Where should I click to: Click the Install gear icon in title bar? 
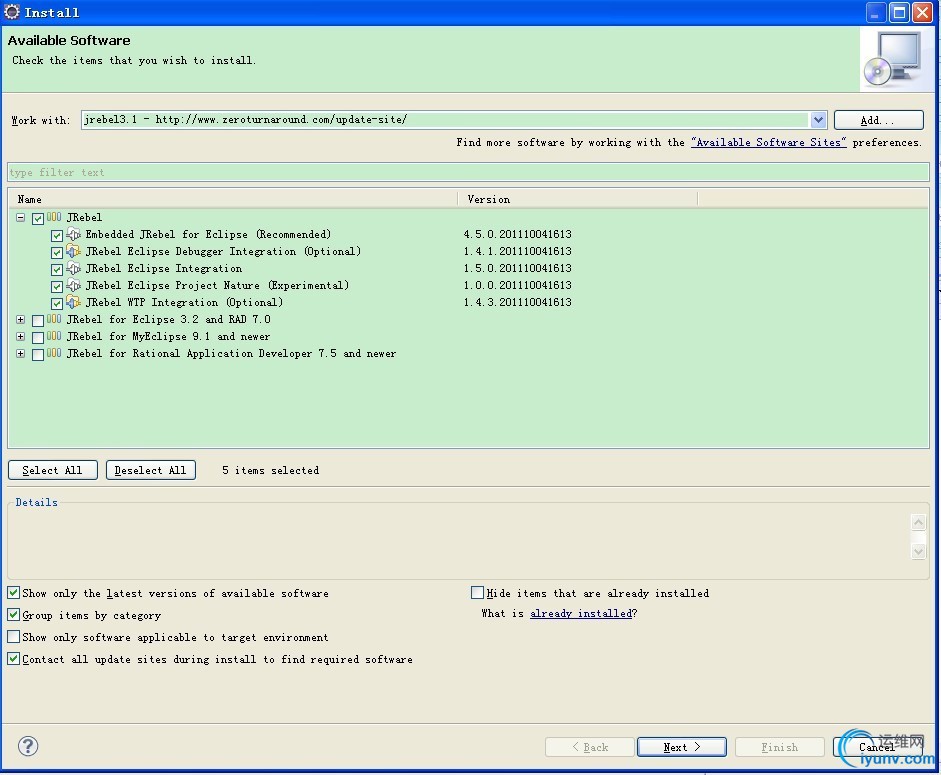[x=11, y=12]
